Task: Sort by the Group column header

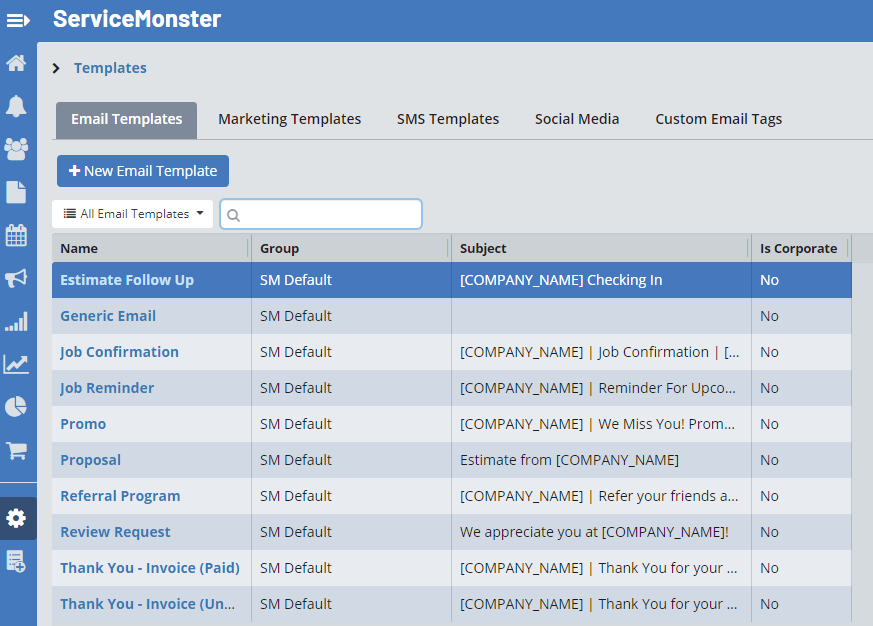Action: 280,249
